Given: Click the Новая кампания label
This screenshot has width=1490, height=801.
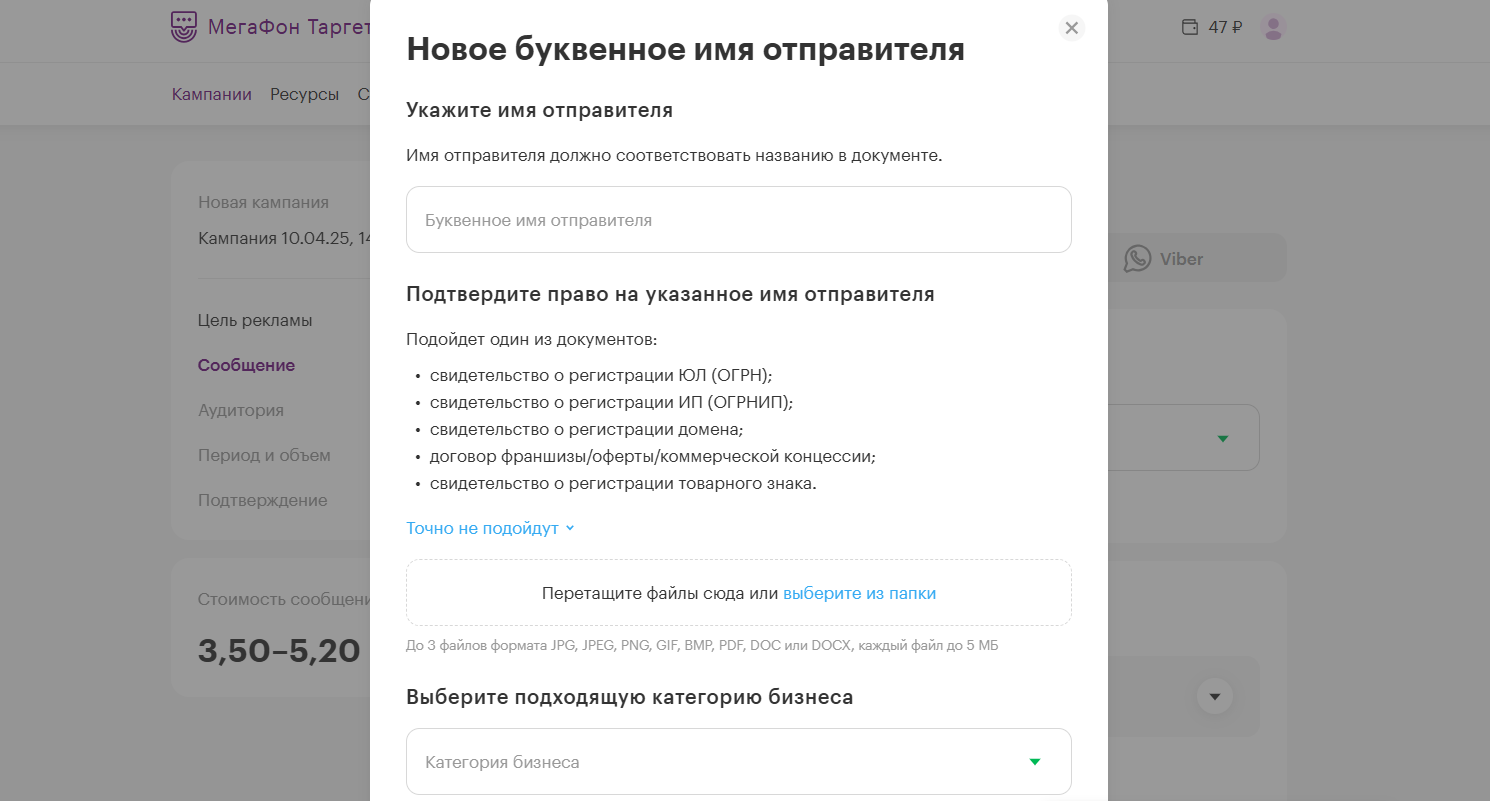Looking at the screenshot, I should [x=263, y=202].
